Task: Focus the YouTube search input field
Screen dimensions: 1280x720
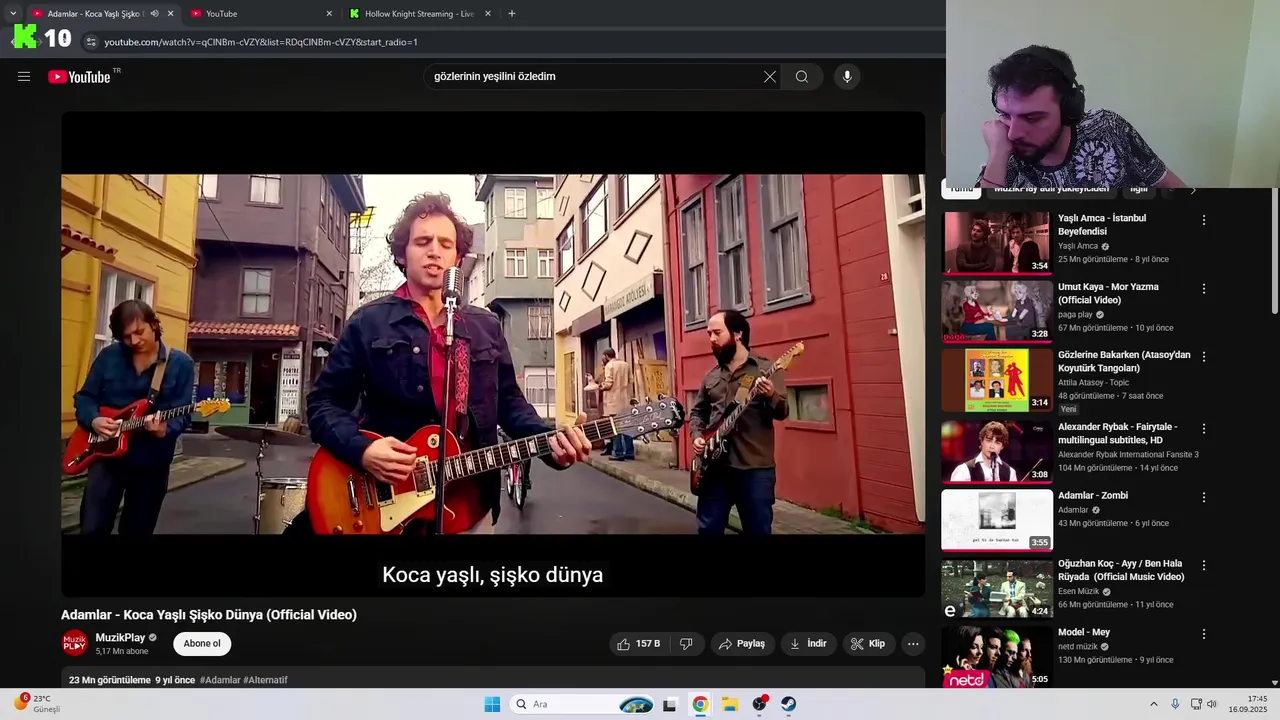Action: tap(594, 77)
